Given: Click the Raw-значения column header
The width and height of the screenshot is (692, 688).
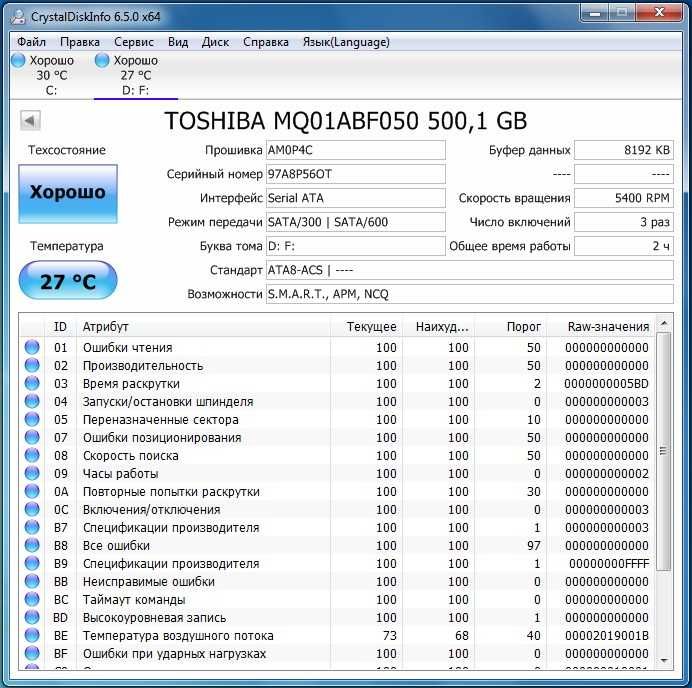Looking at the screenshot, I should (x=601, y=327).
